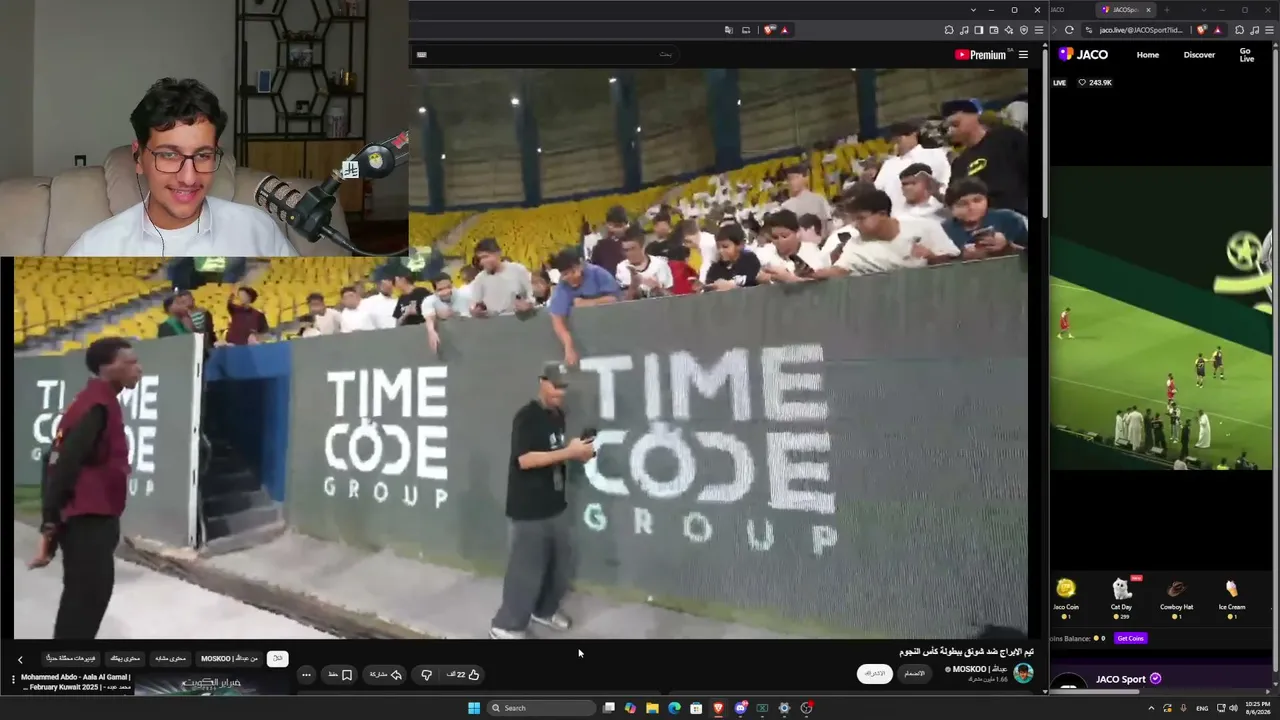Share the YouTube video
Image resolution: width=1280 pixels, height=720 pixels.
[386, 675]
